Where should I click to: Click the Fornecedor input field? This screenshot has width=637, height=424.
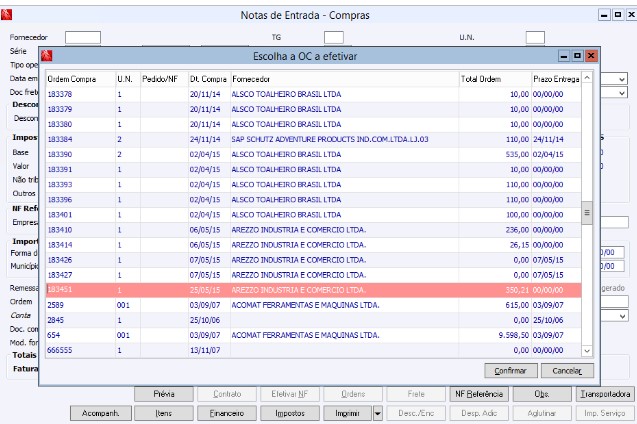(x=83, y=37)
